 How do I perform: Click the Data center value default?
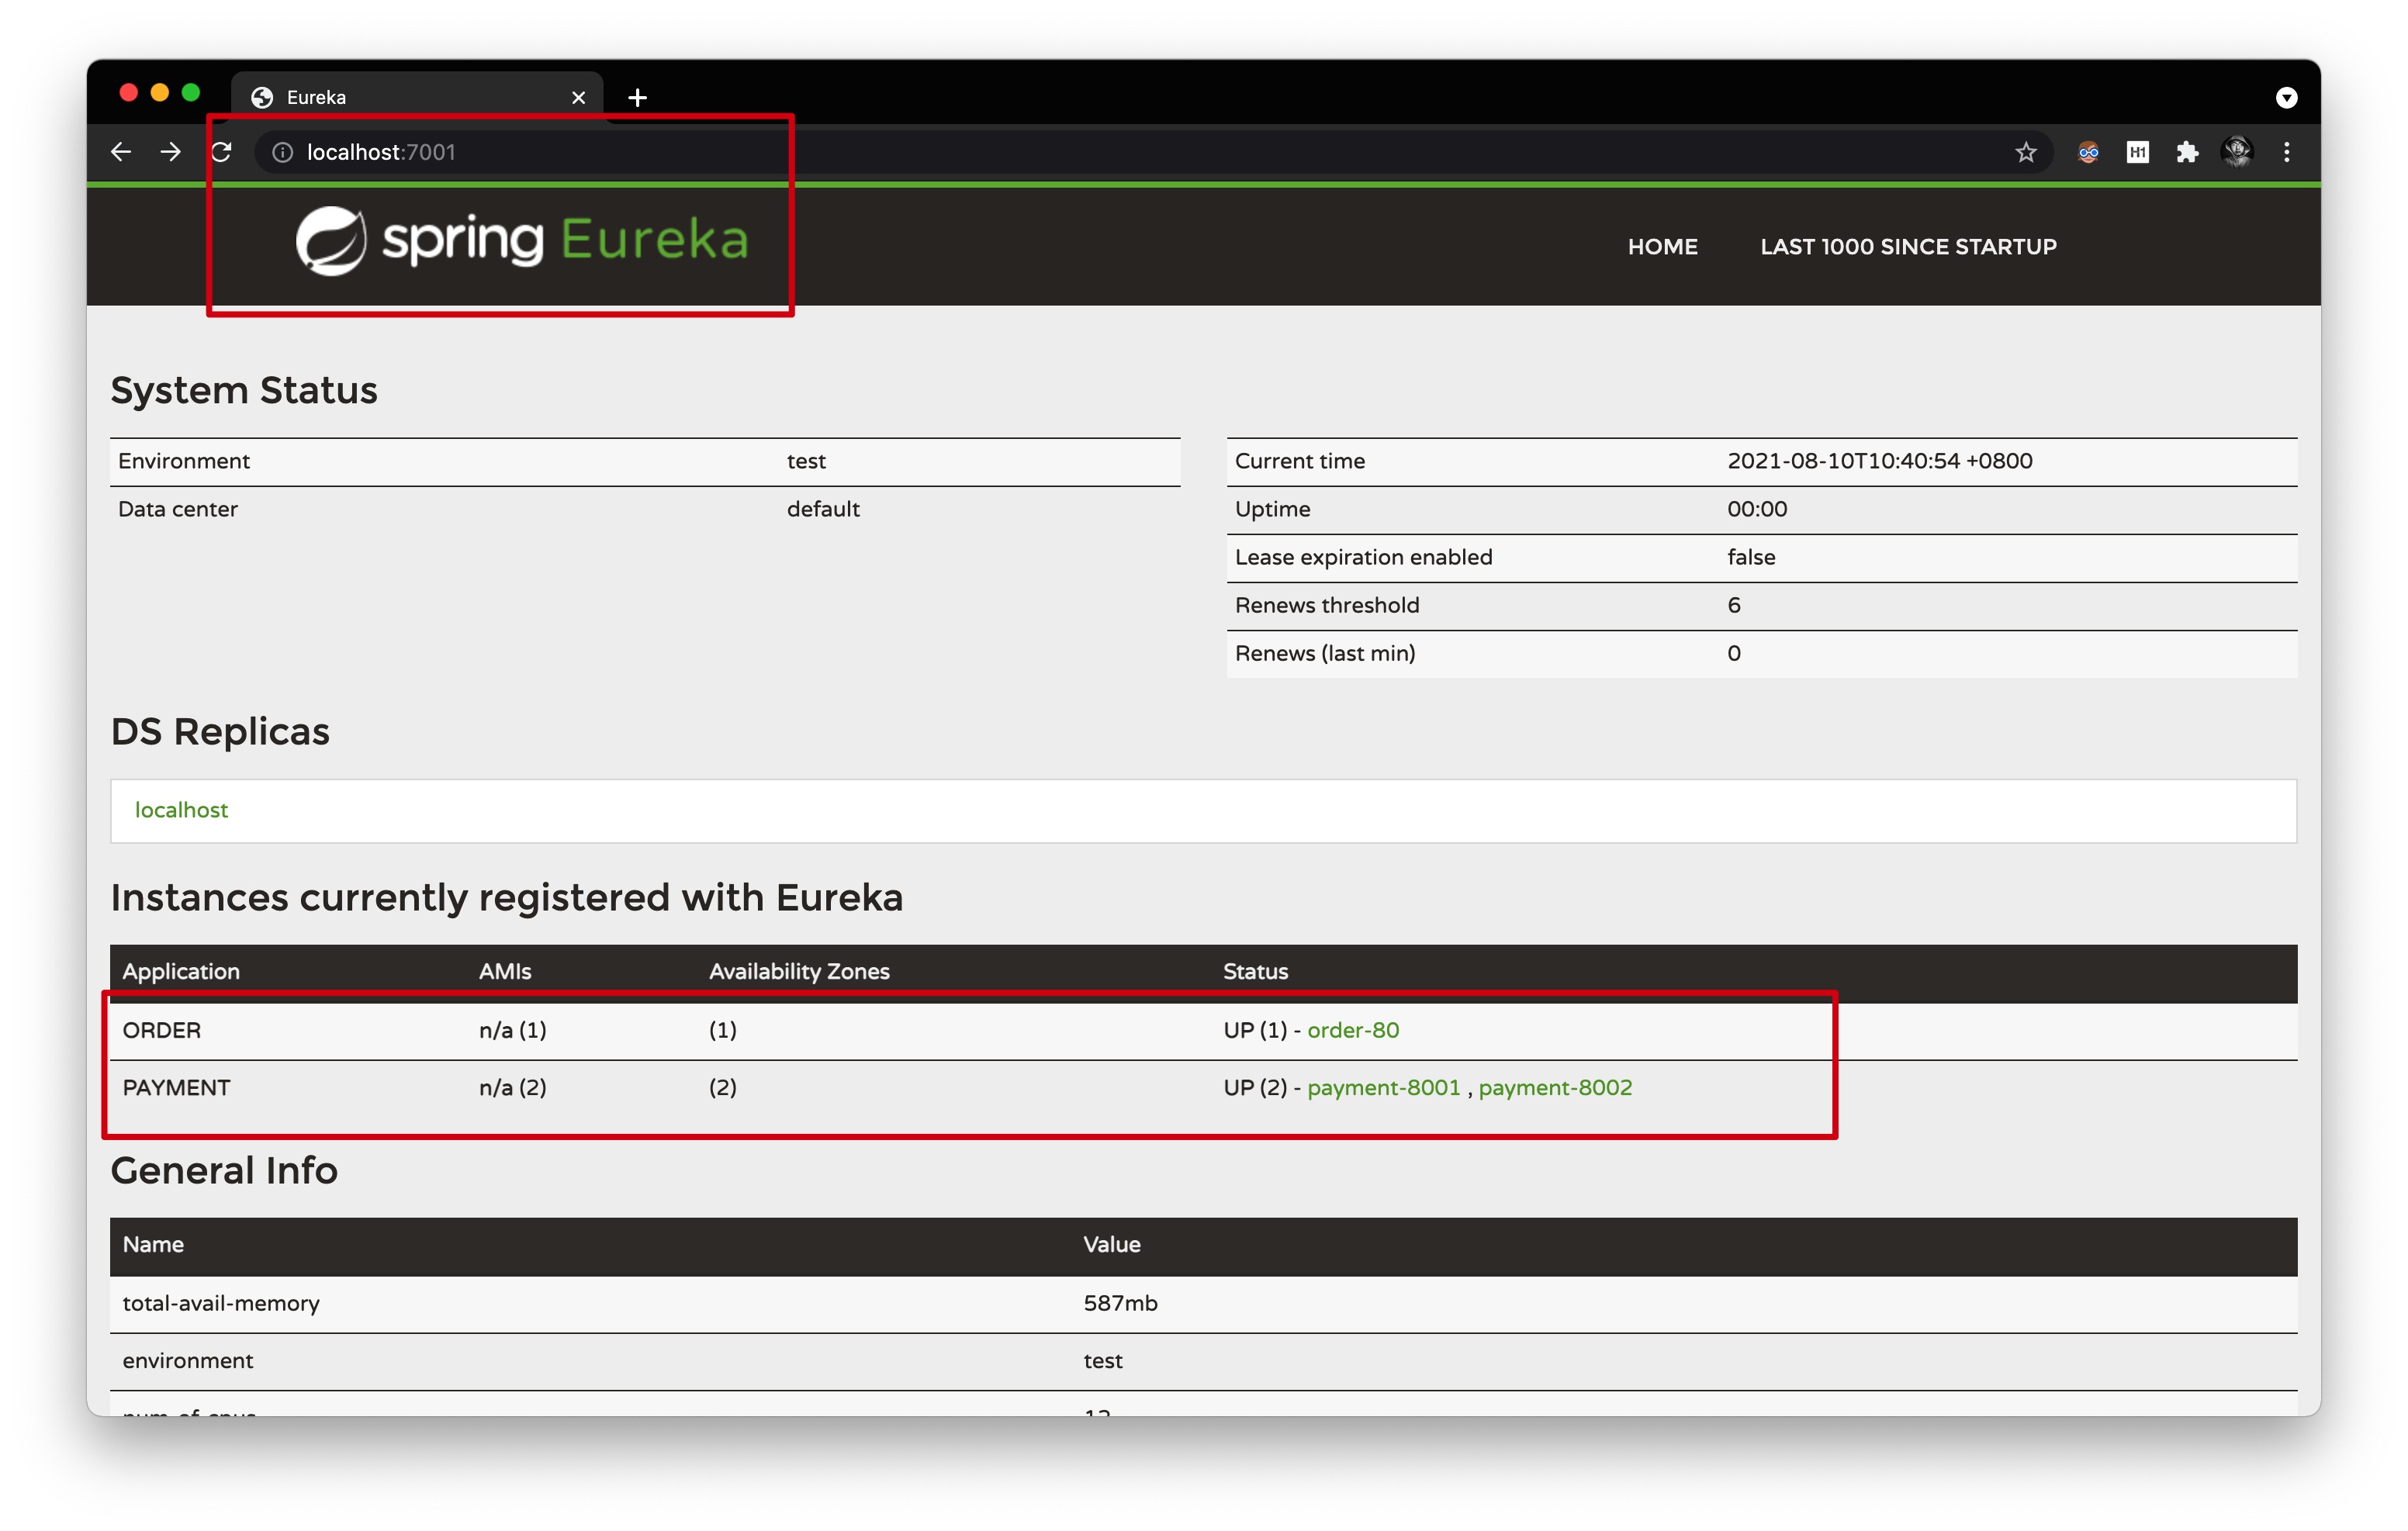pyautogui.click(x=823, y=509)
